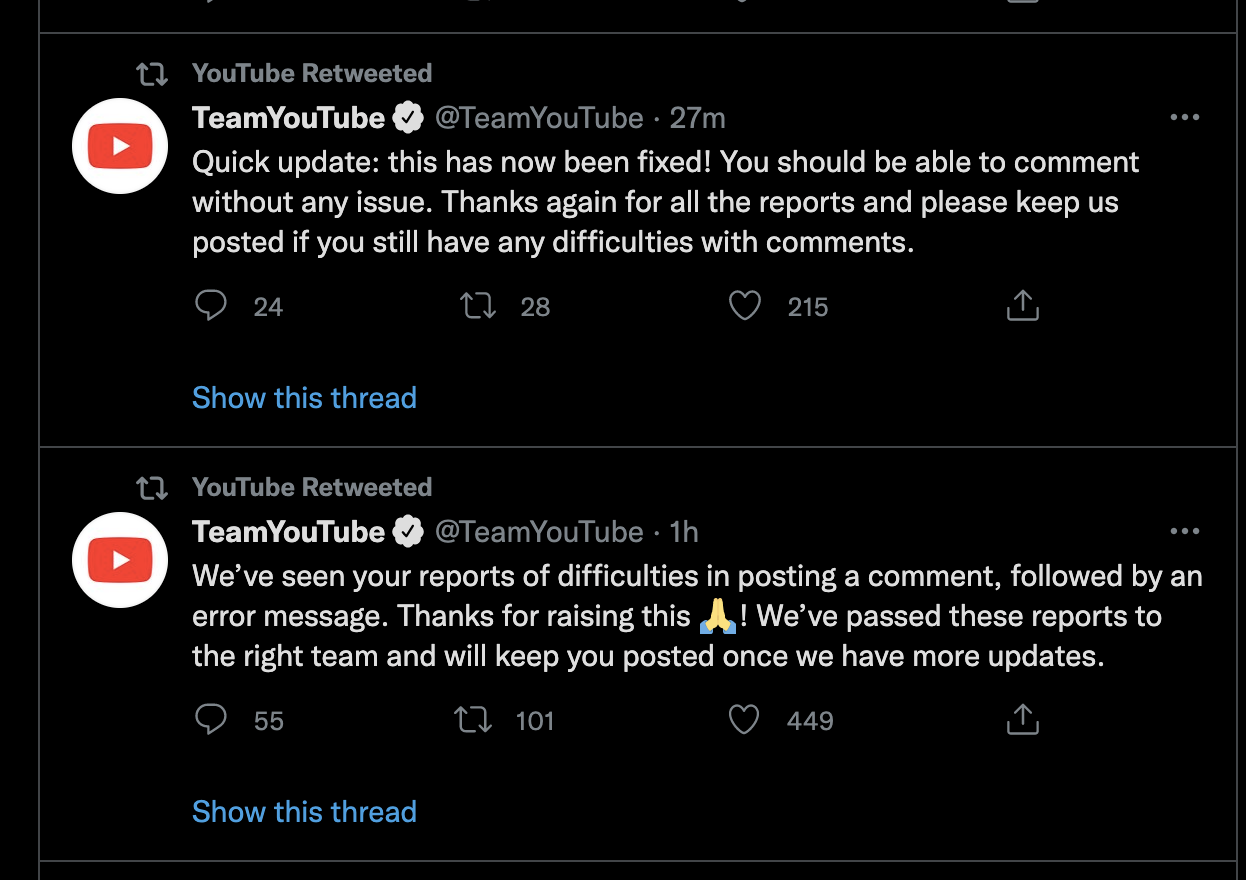Retweet the tweet with 101 retweets
The image size is (1246, 880).
[473, 720]
